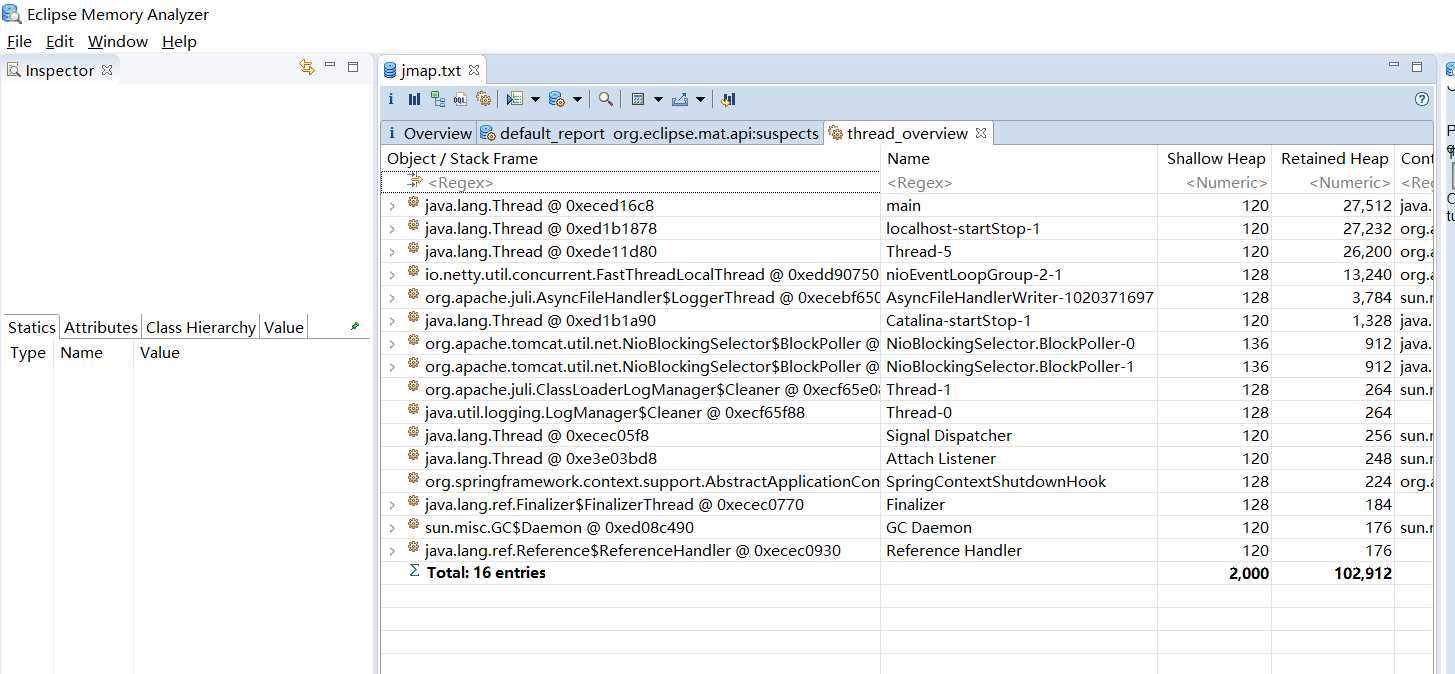Click the thread icon of the SpringContextShutdownHook row
The image size is (1455, 674).
pos(414,480)
